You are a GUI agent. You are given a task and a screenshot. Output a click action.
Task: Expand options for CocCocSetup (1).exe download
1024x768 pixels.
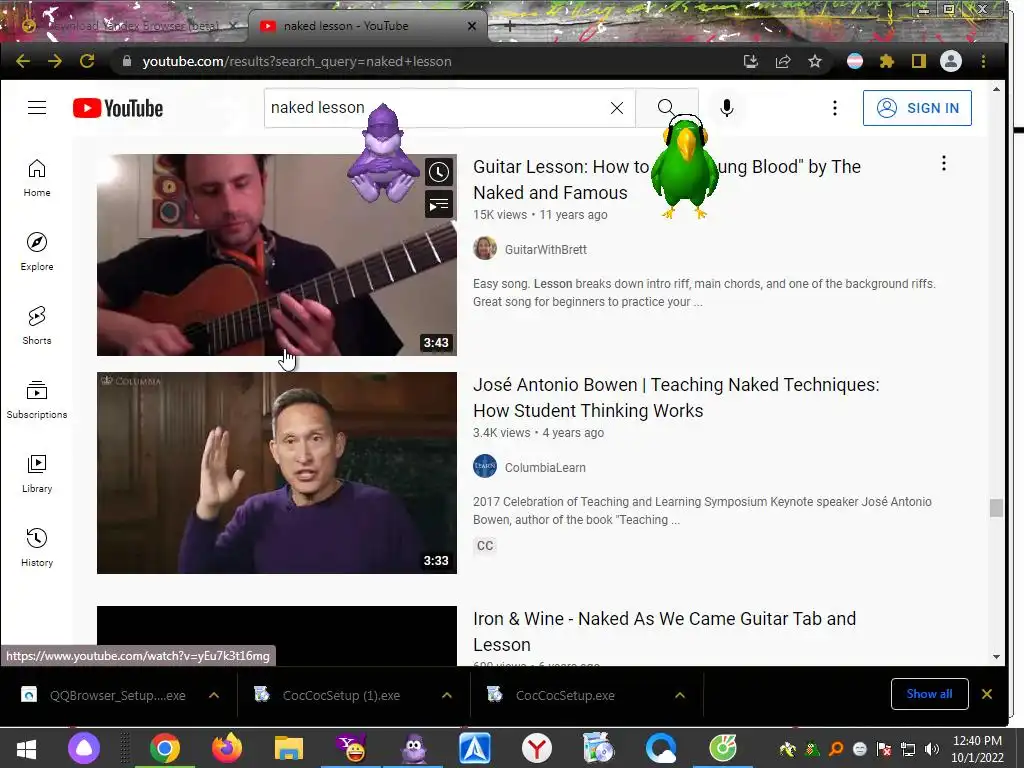coord(447,696)
